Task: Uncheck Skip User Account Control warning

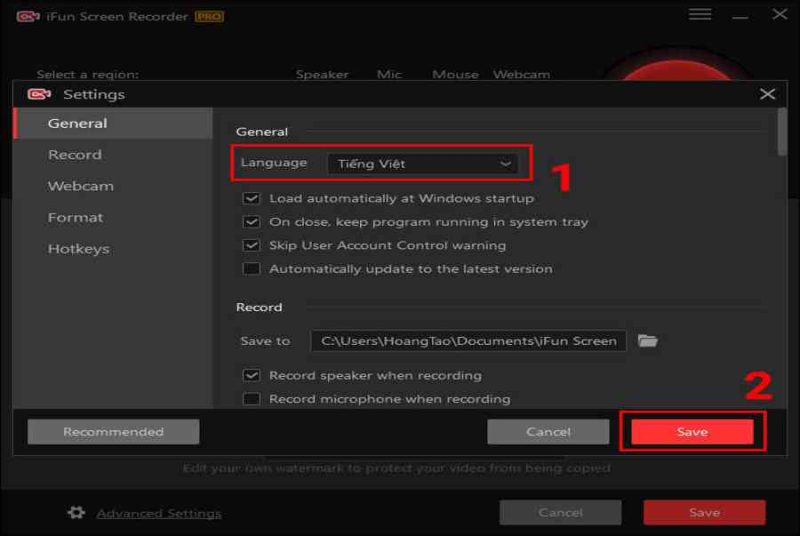Action: (x=251, y=245)
